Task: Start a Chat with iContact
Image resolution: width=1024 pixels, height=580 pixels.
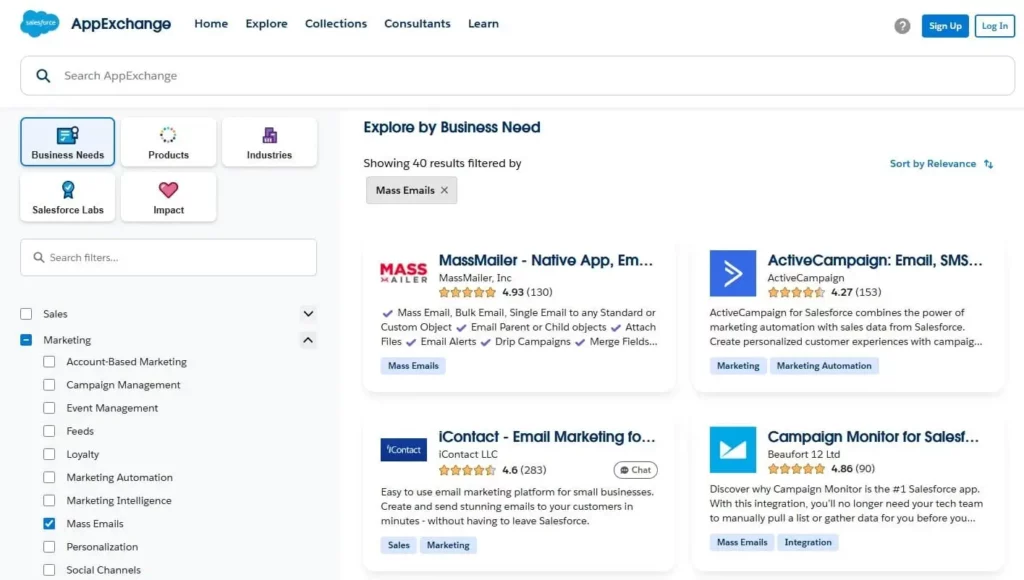Action: pyautogui.click(x=635, y=470)
